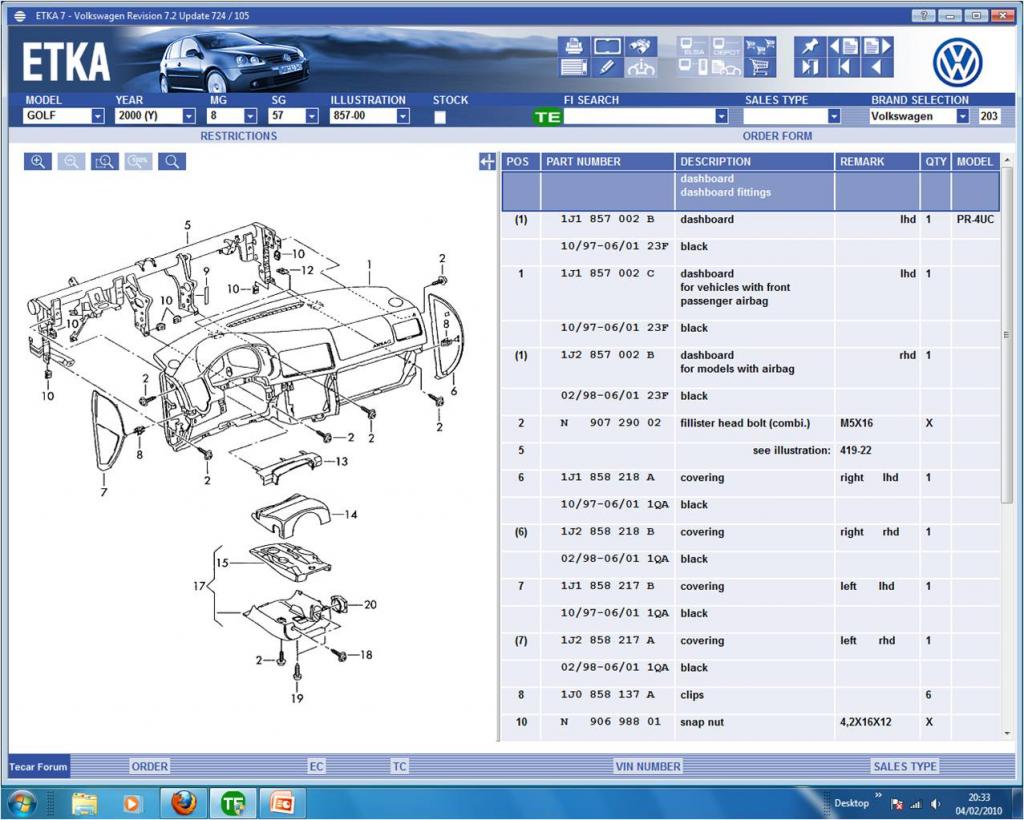Open the RESTRICTIONS tab
The height and width of the screenshot is (820, 1024).
tap(238, 136)
